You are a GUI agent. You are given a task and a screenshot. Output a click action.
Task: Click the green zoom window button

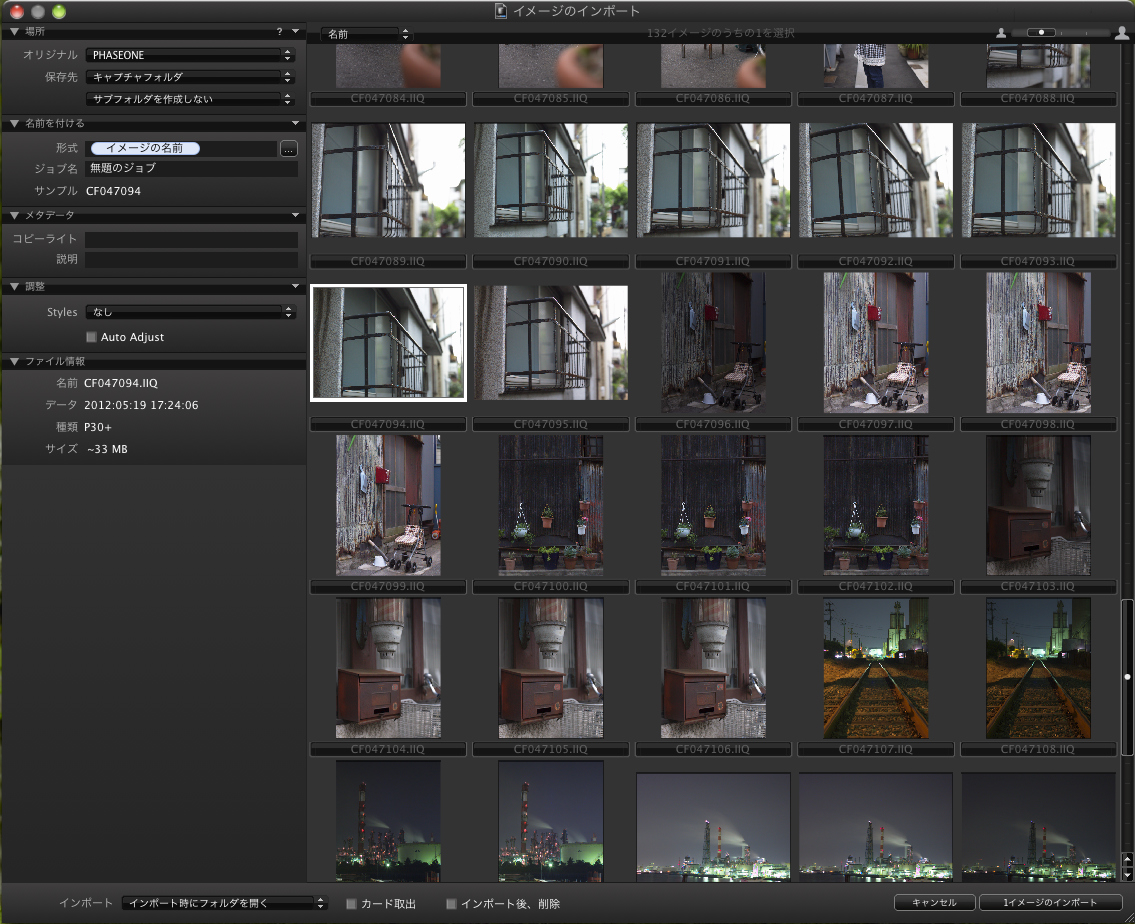click(x=59, y=12)
